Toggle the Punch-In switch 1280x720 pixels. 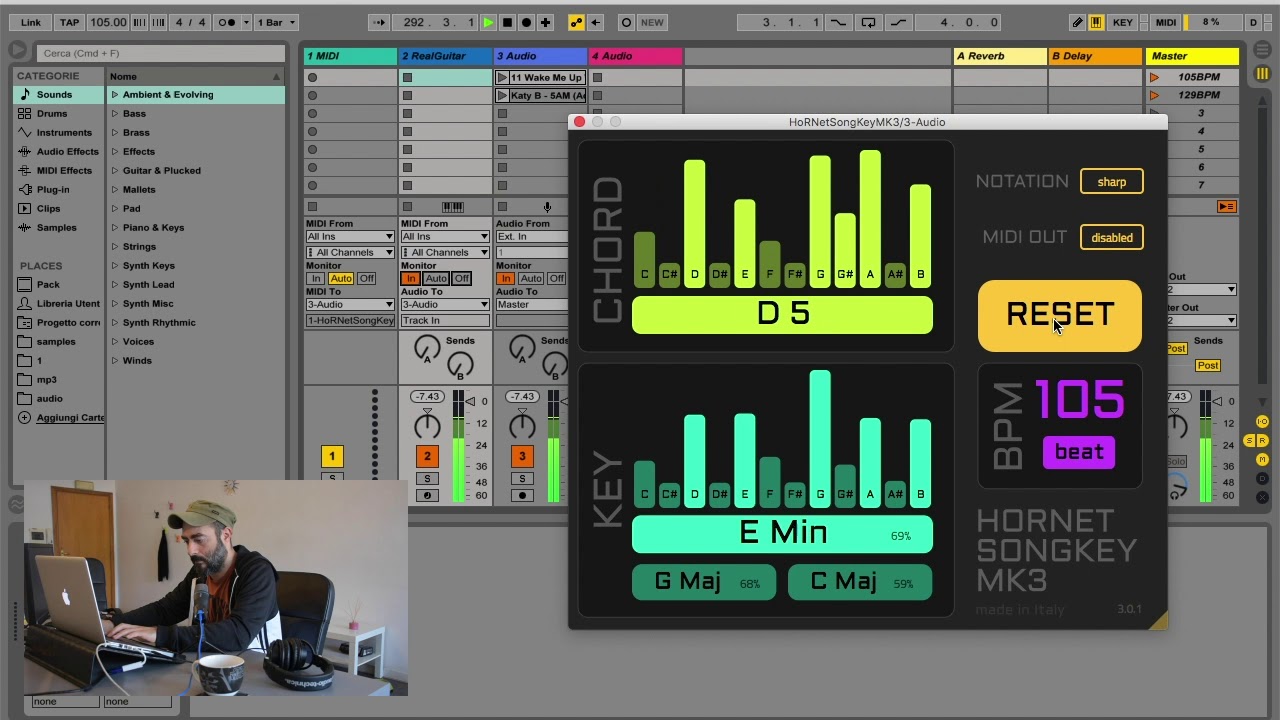837,22
